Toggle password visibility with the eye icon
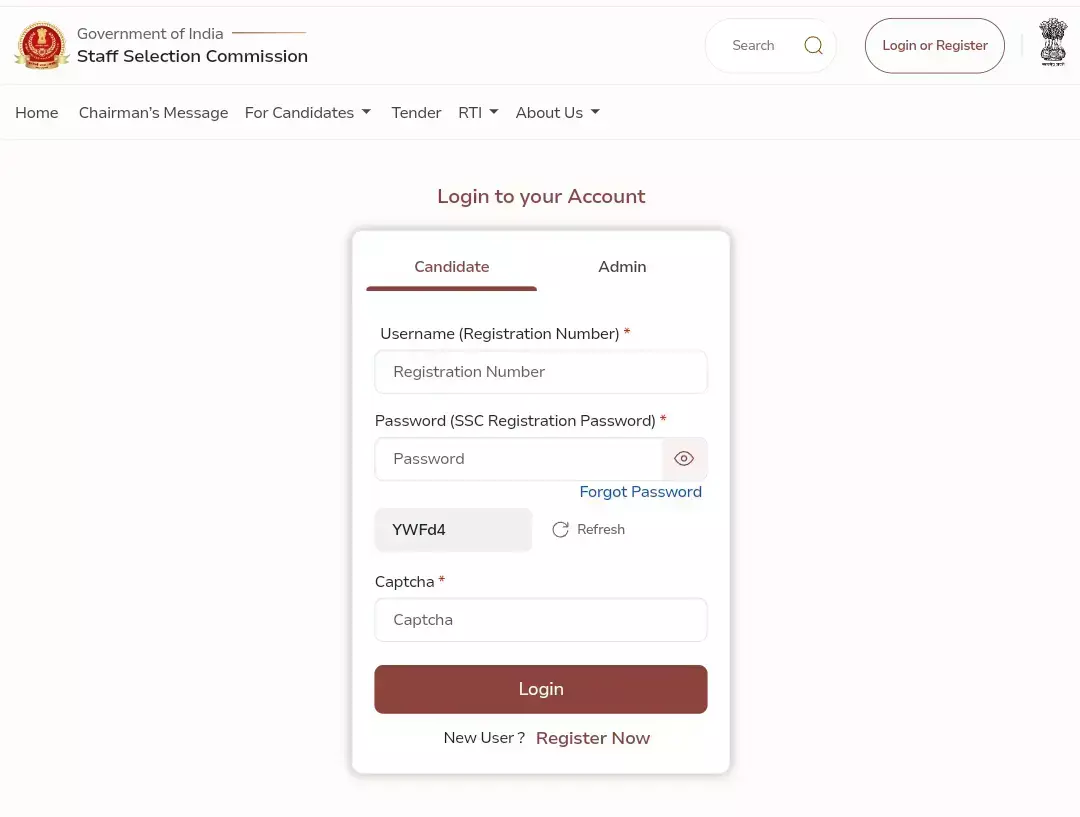This screenshot has height=817, width=1080. pos(684,459)
